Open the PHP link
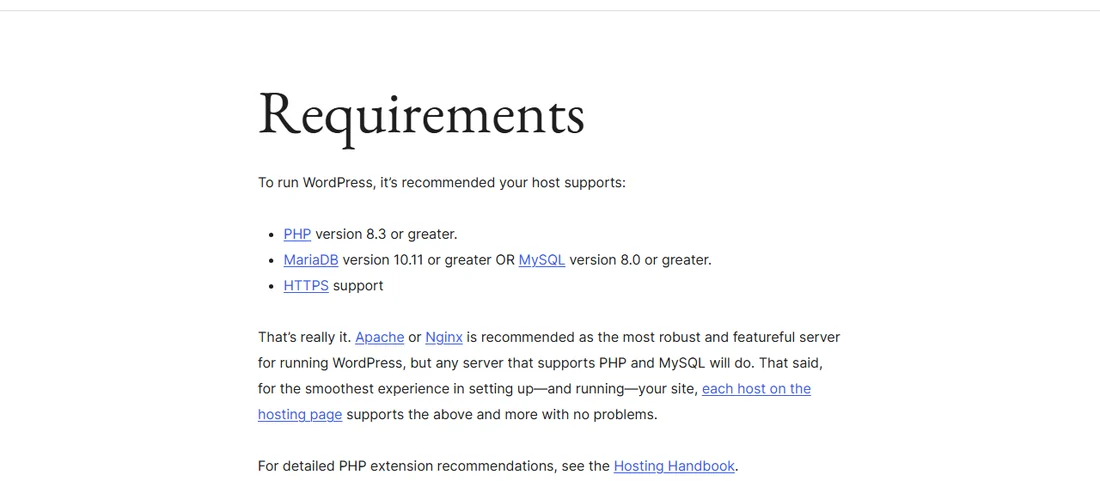 point(297,234)
